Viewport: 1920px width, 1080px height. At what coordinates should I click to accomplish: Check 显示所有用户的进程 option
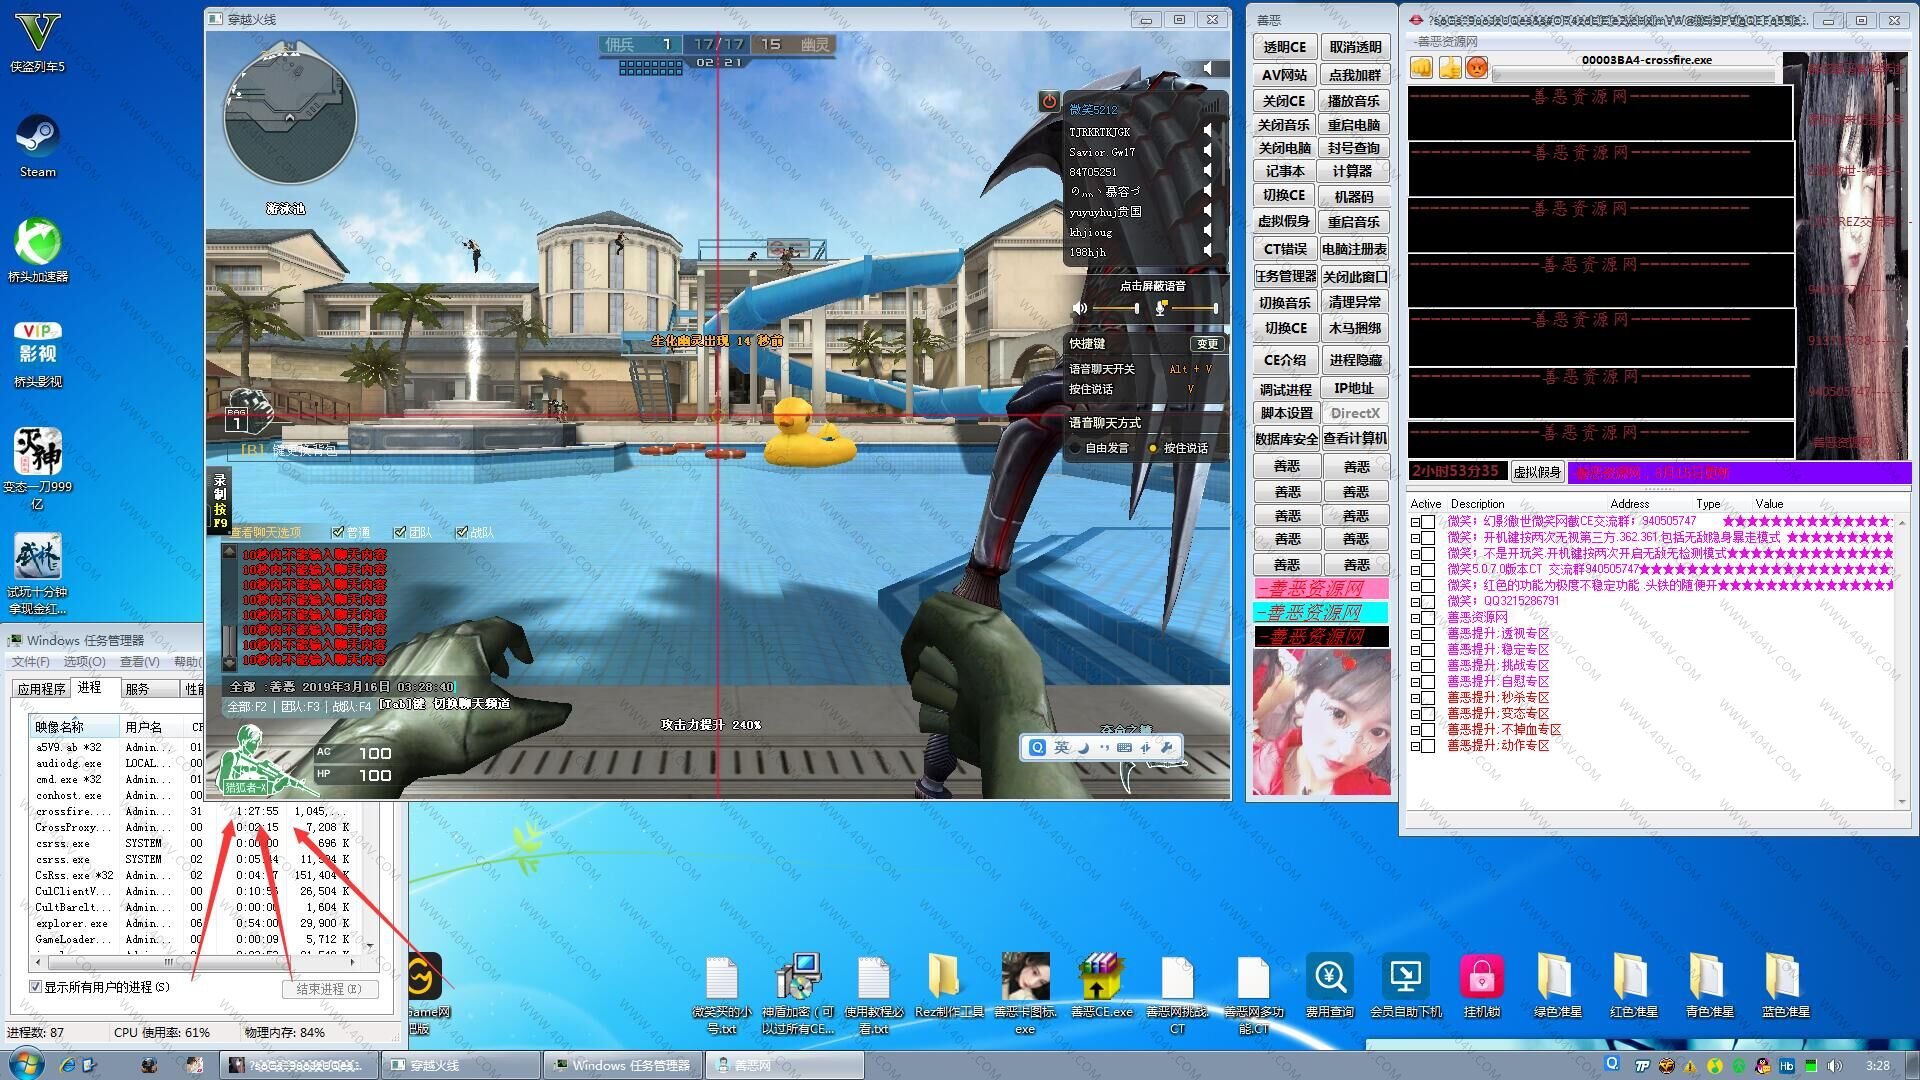(x=36, y=987)
